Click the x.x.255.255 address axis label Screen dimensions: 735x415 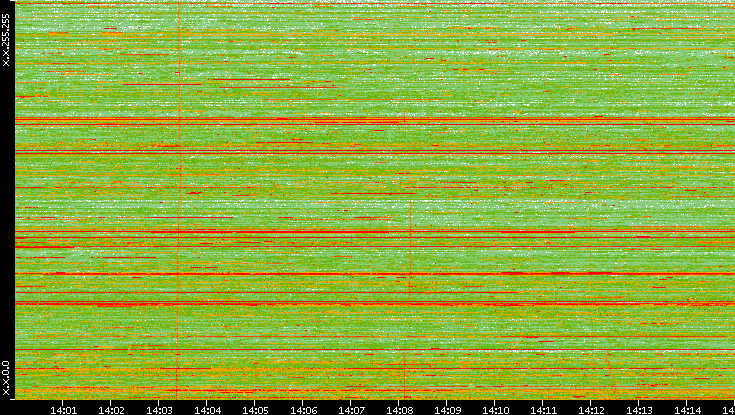click(6, 40)
